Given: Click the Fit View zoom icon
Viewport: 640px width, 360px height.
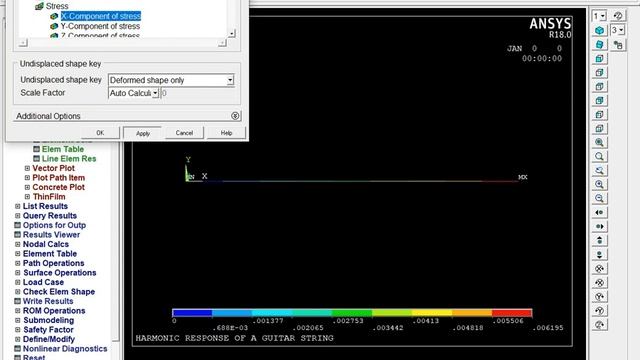Looking at the screenshot, I should coord(599,142).
